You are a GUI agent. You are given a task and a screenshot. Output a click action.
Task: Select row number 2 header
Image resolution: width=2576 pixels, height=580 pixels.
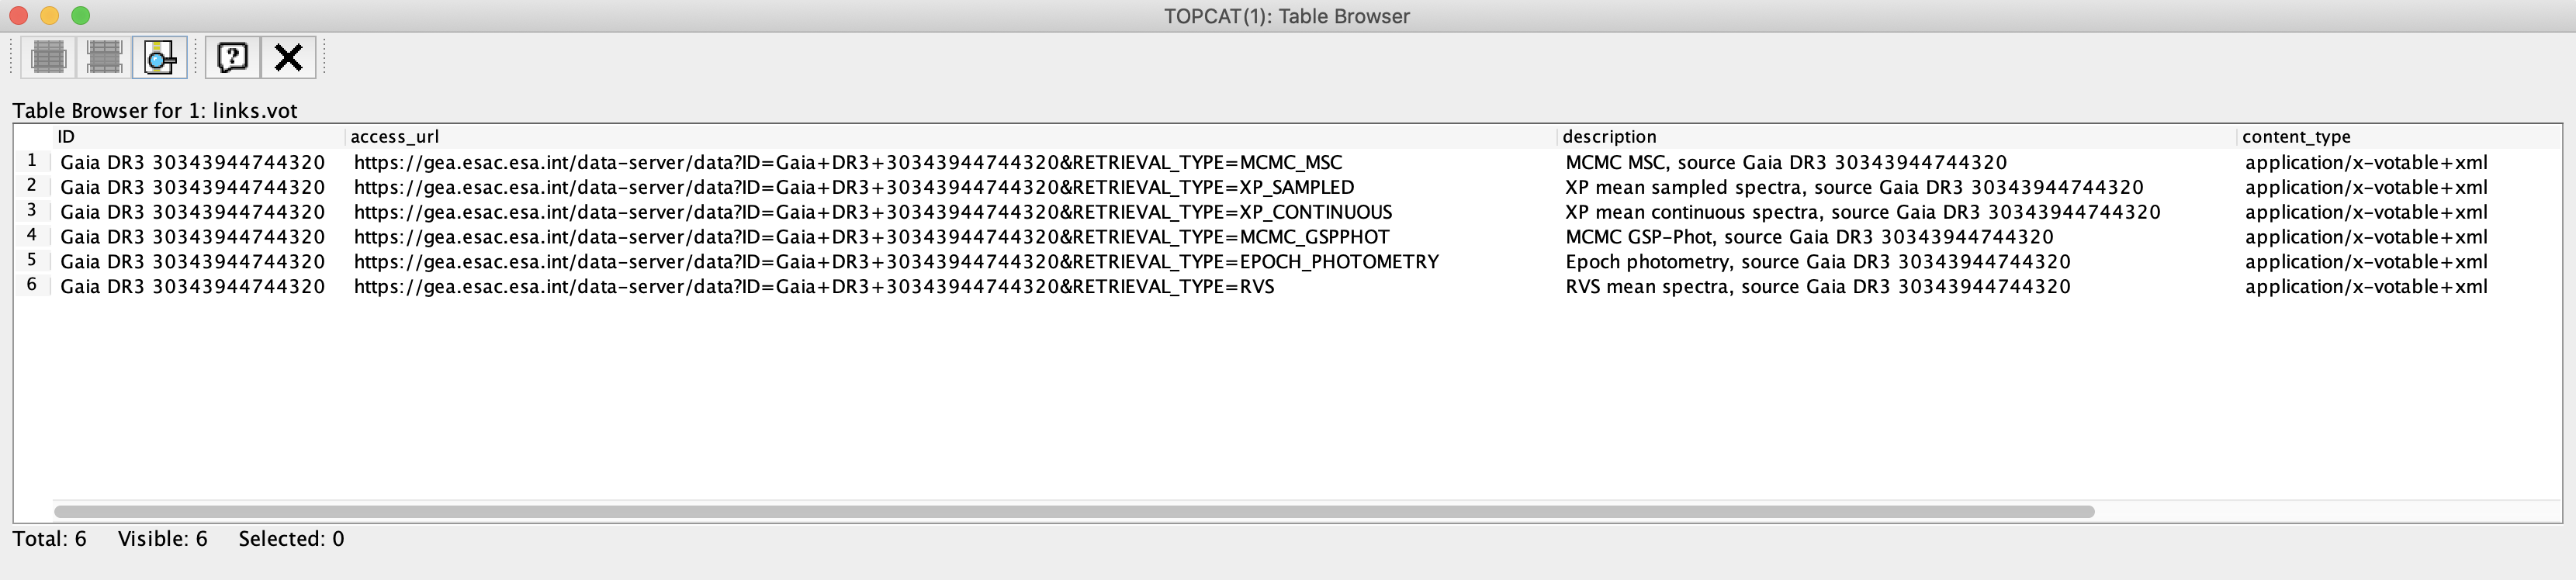pos(32,186)
